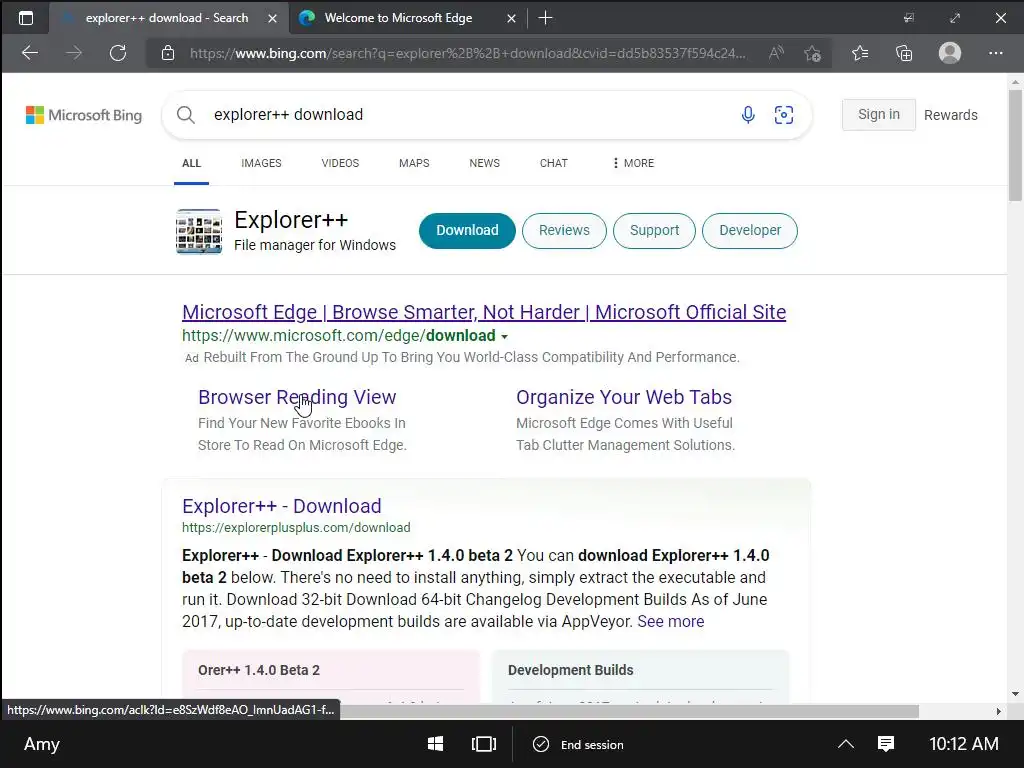Click the Bing search magnifier icon
The height and width of the screenshot is (768, 1024).
click(185, 115)
